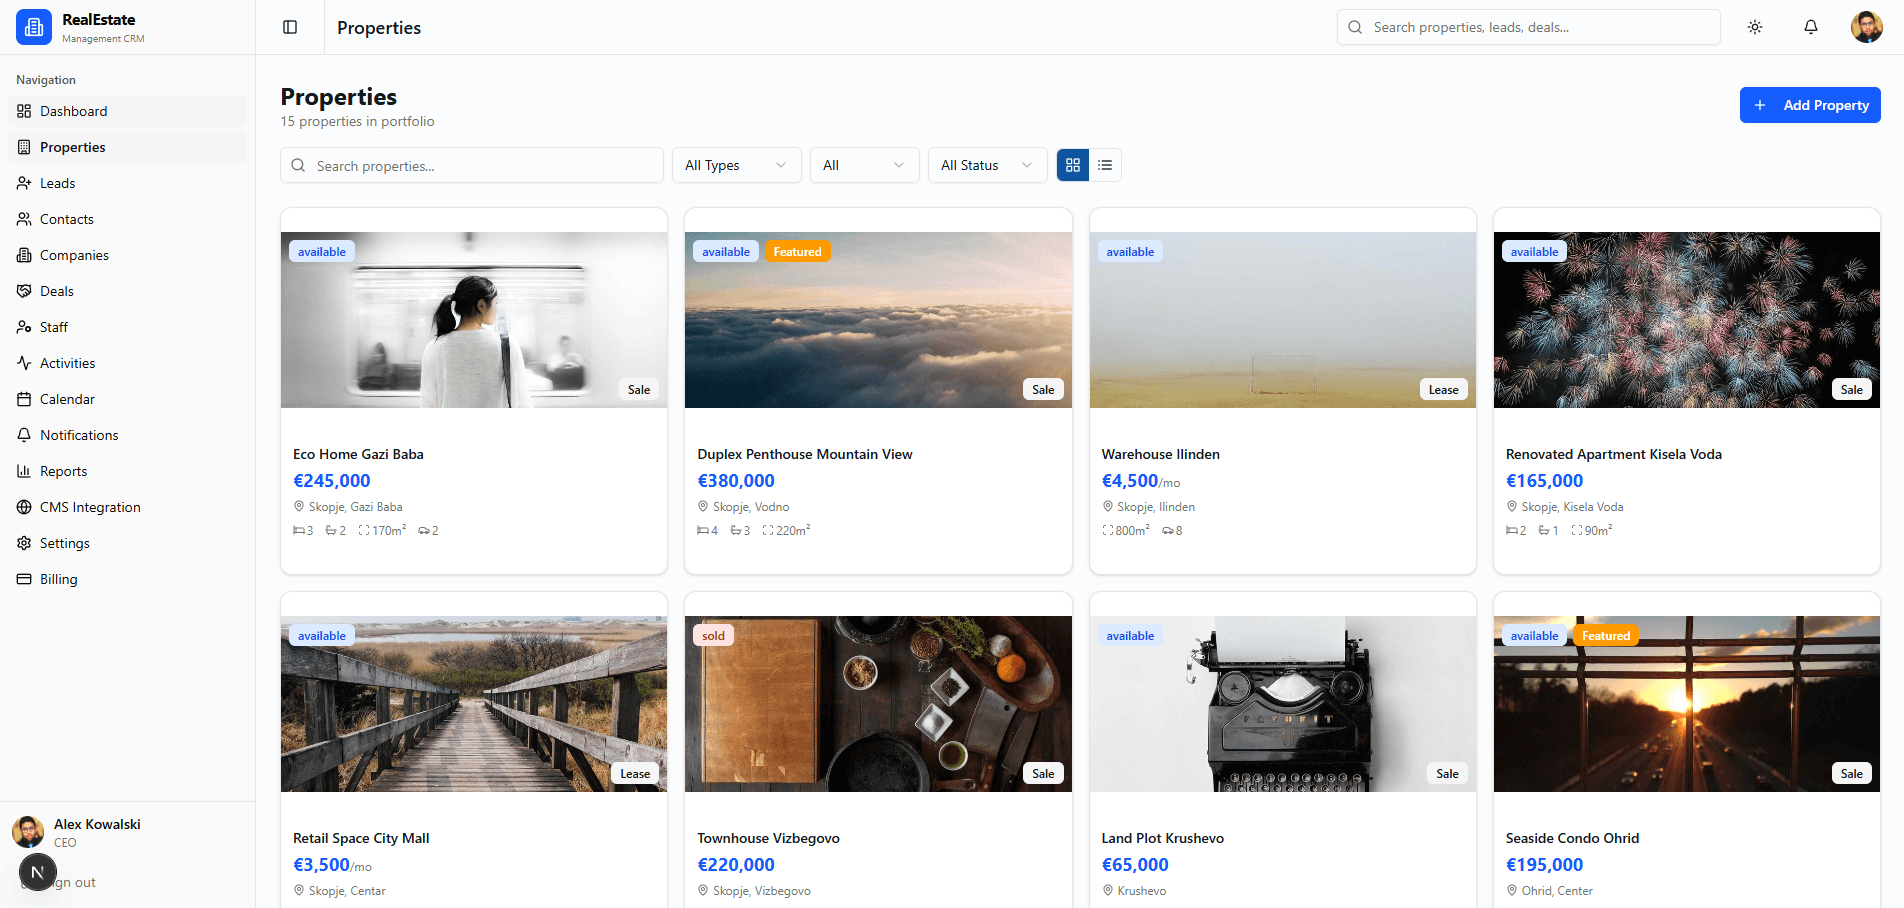1904x908 pixels.
Task: Open Retail Space City Mall image
Action: pyautogui.click(x=474, y=704)
